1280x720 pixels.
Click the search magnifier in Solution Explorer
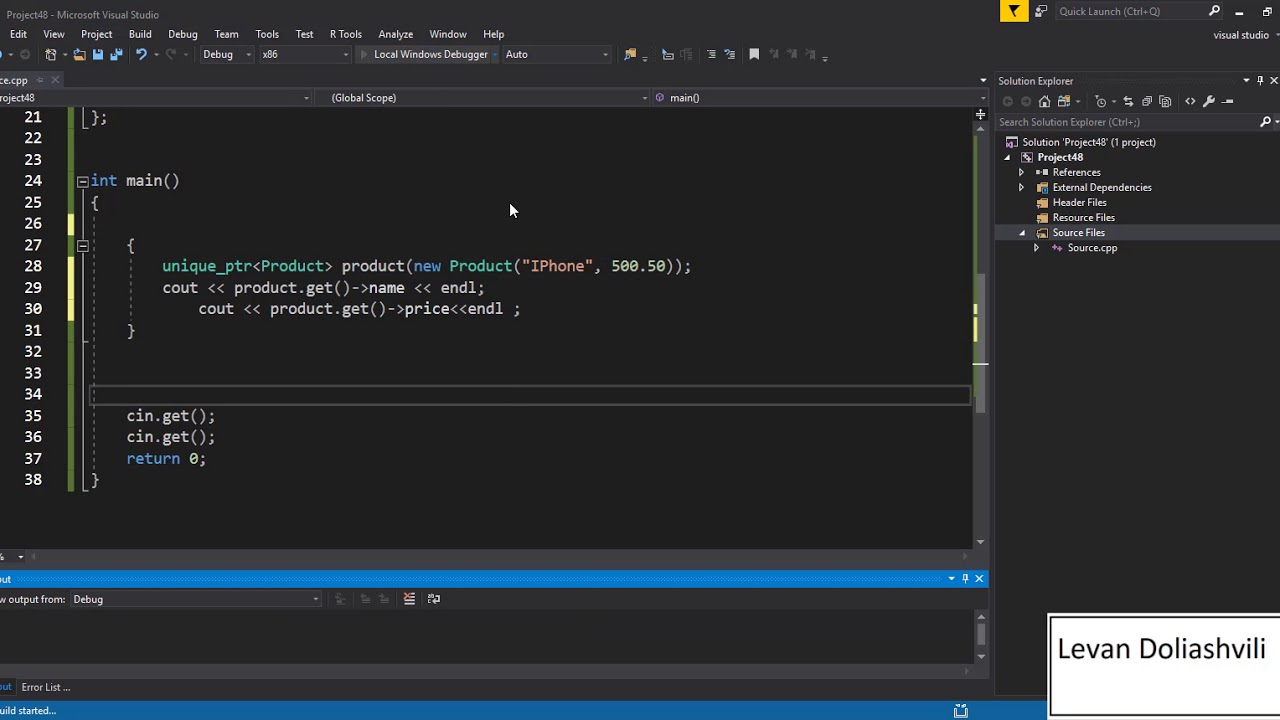point(1265,122)
